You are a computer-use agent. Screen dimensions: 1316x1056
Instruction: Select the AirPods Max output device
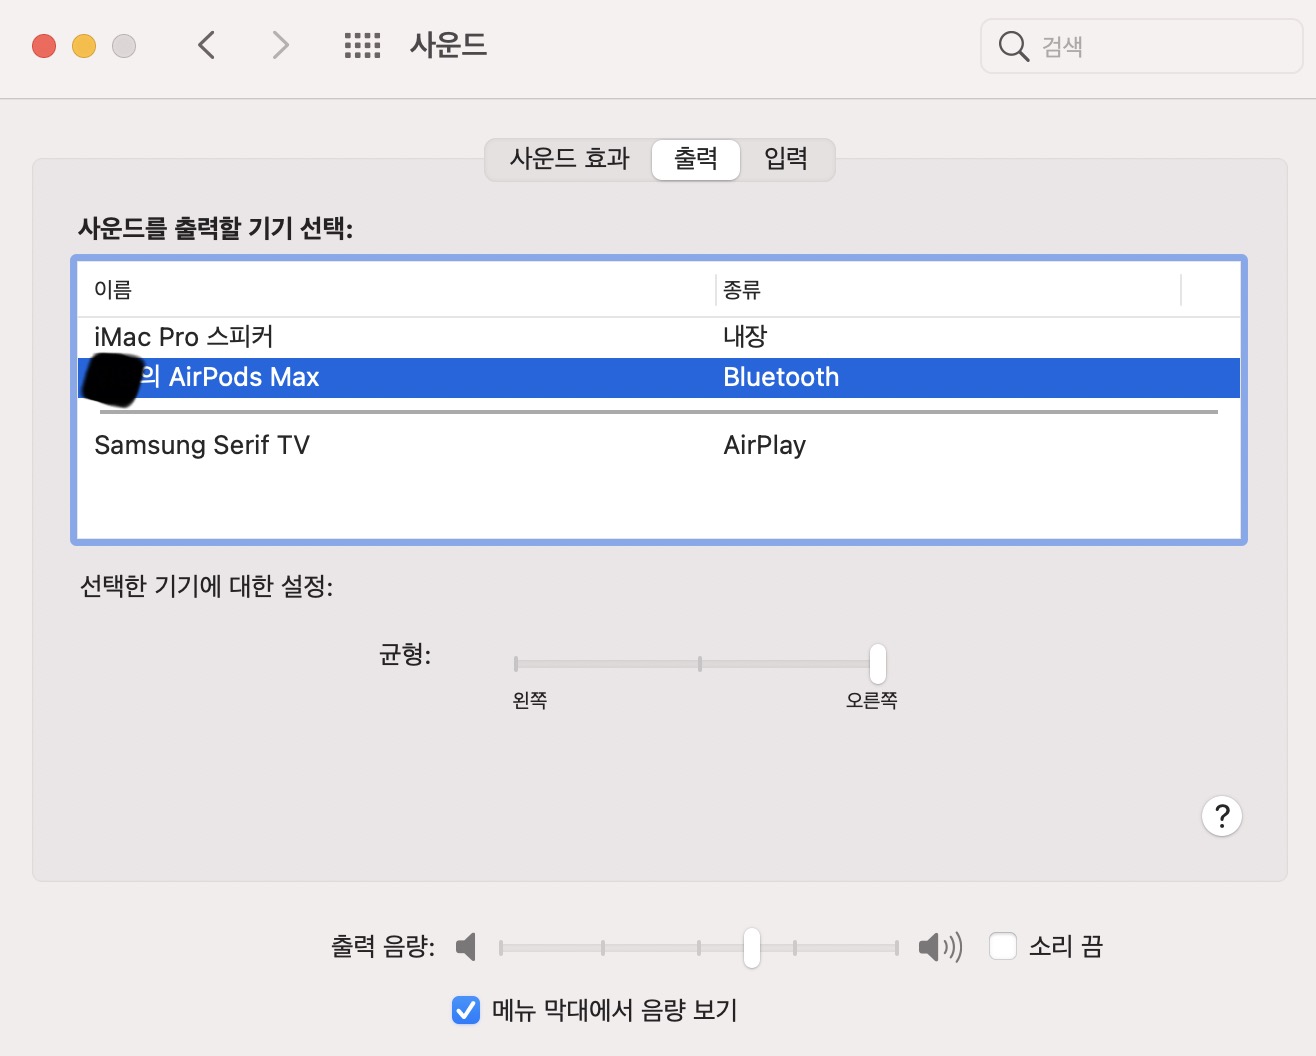pyautogui.click(x=659, y=377)
